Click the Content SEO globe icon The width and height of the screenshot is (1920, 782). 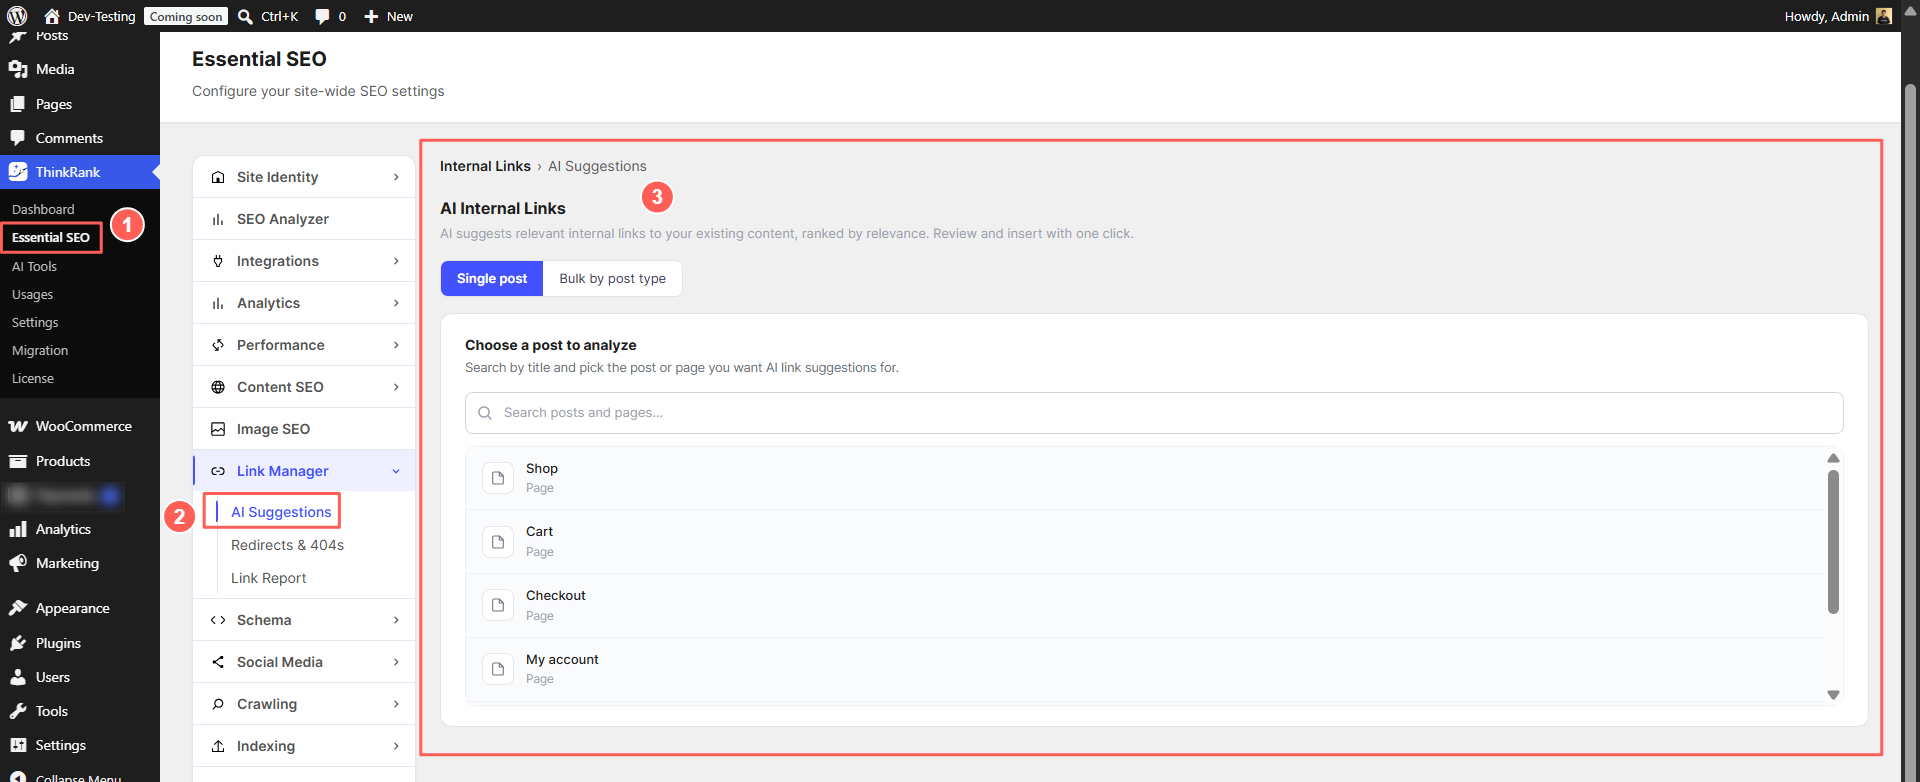pos(218,387)
